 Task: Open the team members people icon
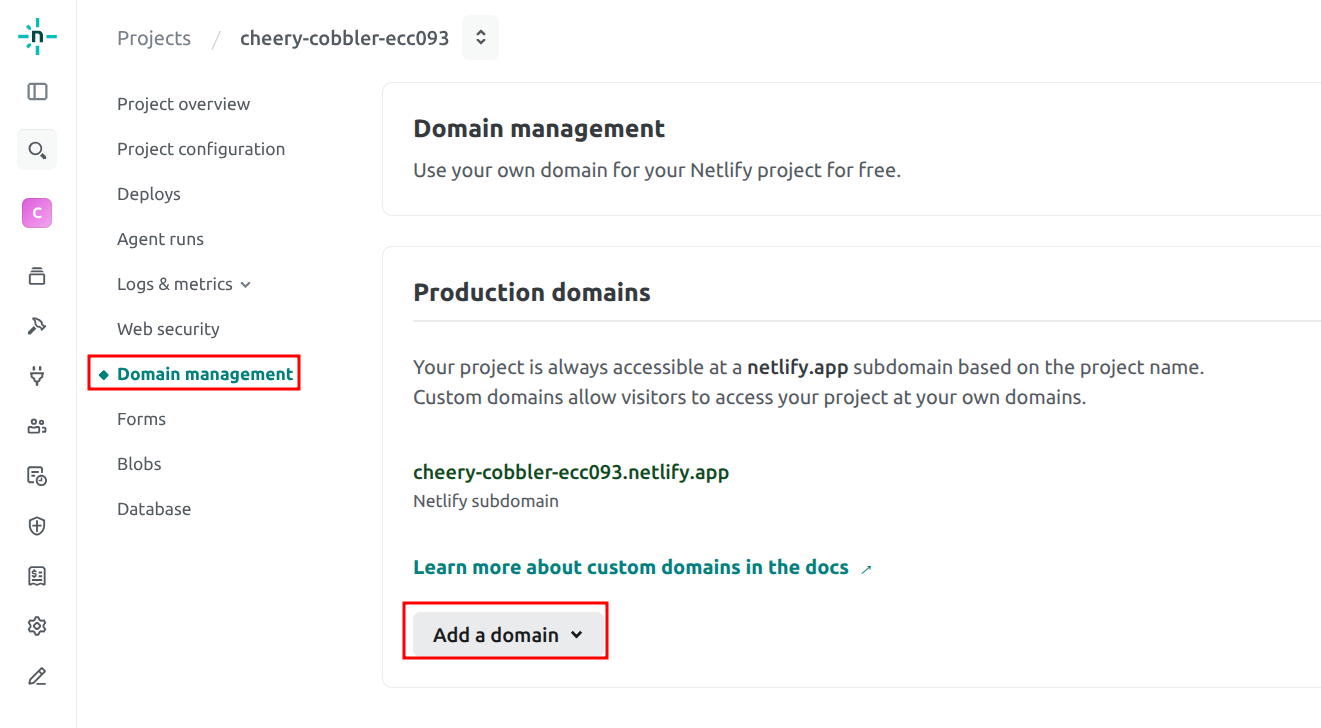pyautogui.click(x=37, y=426)
